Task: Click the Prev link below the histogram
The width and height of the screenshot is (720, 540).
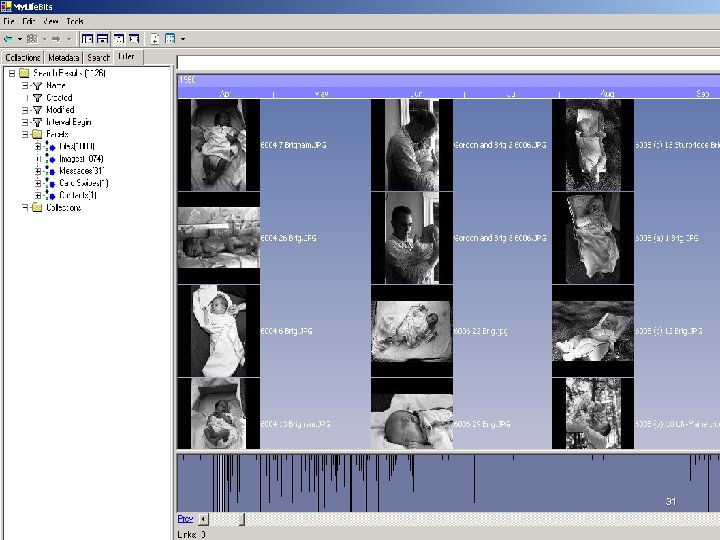Action: pos(185,519)
